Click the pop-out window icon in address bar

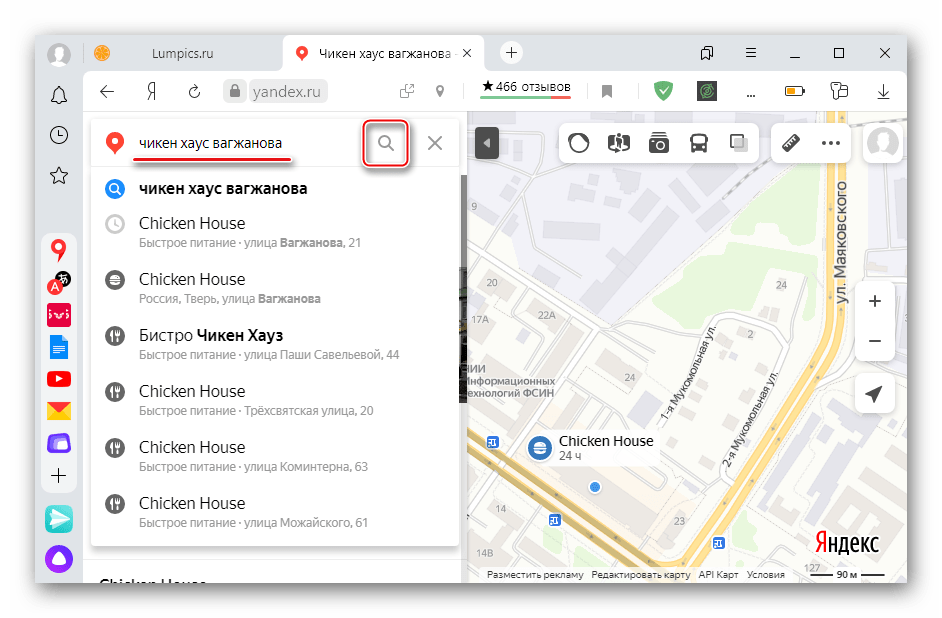pyautogui.click(x=407, y=91)
